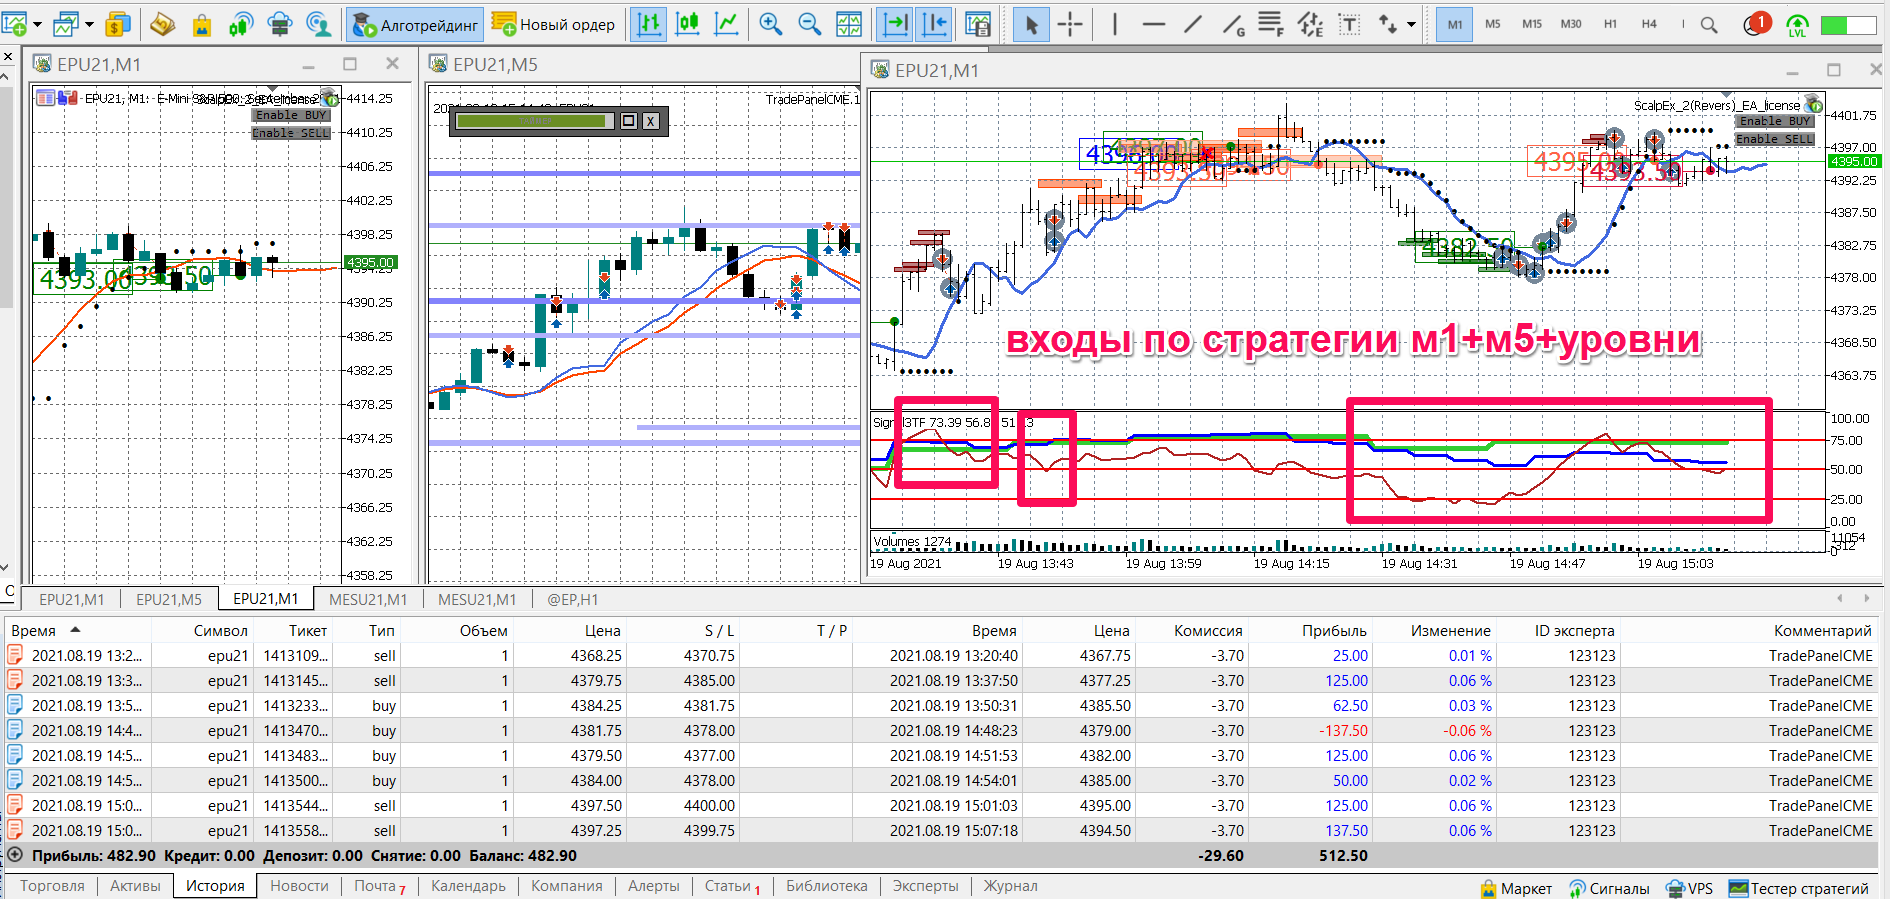
Task: Select the first MESU21,M1 chart tab
Action: click(x=368, y=599)
